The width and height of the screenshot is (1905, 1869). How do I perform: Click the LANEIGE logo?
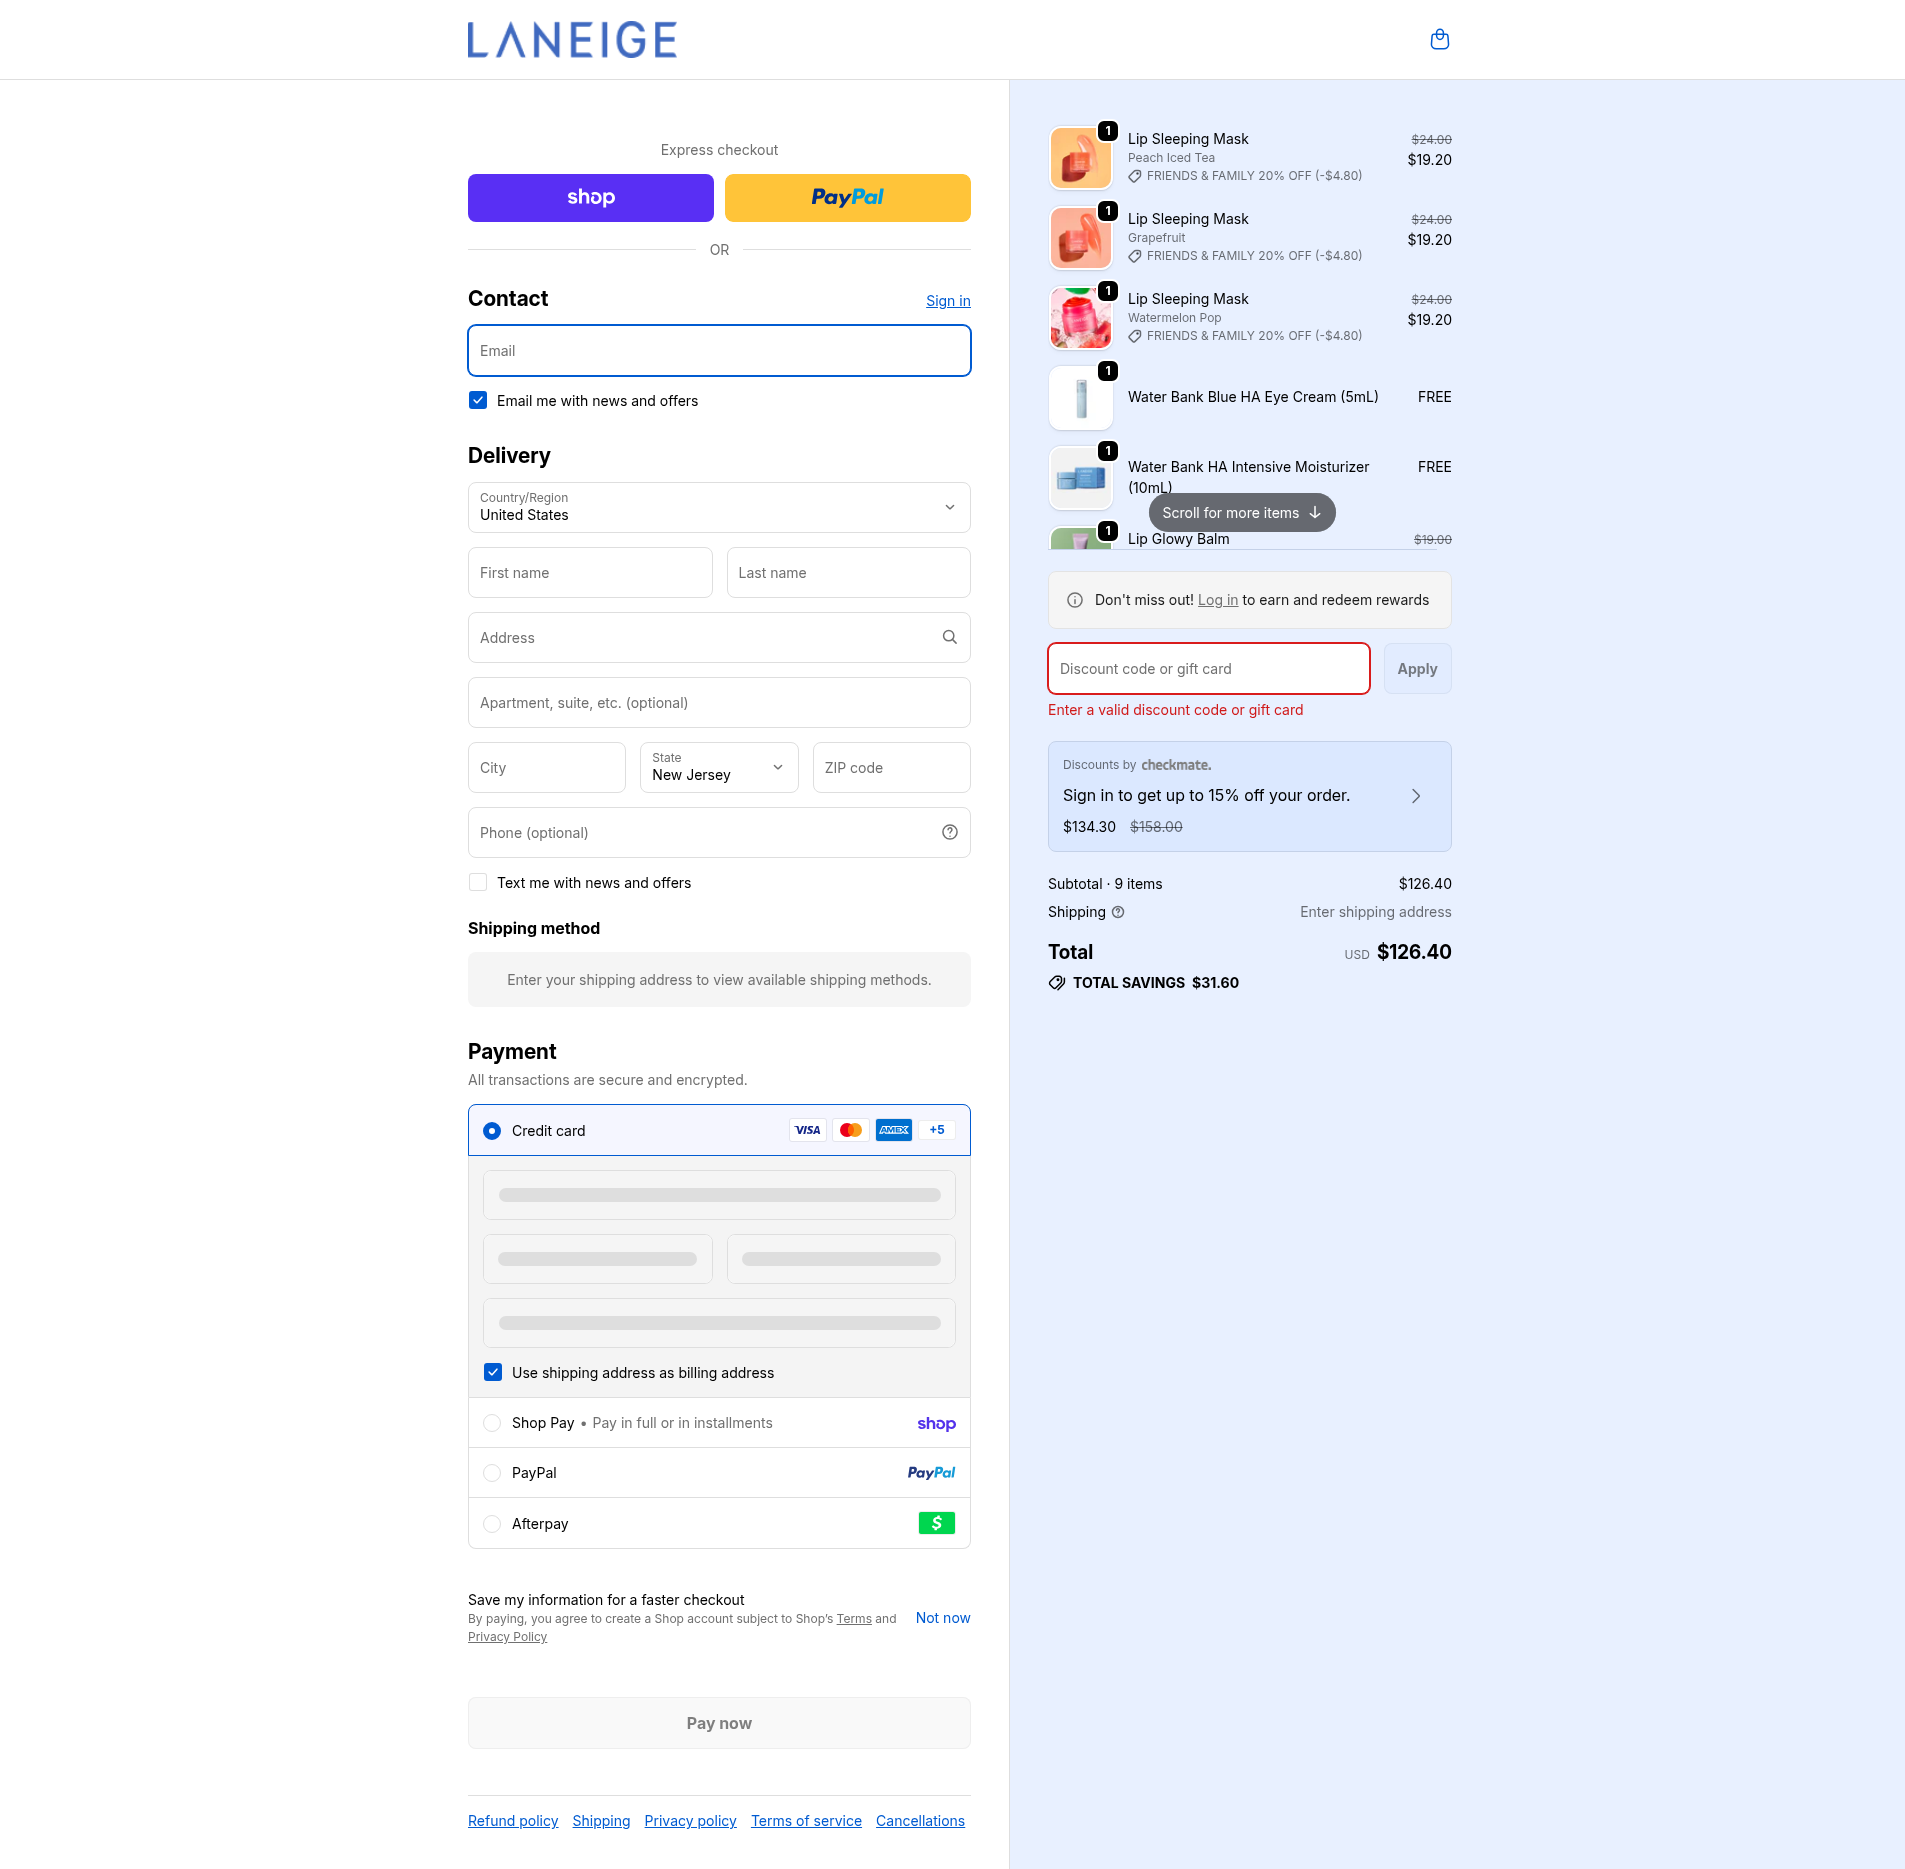(572, 40)
